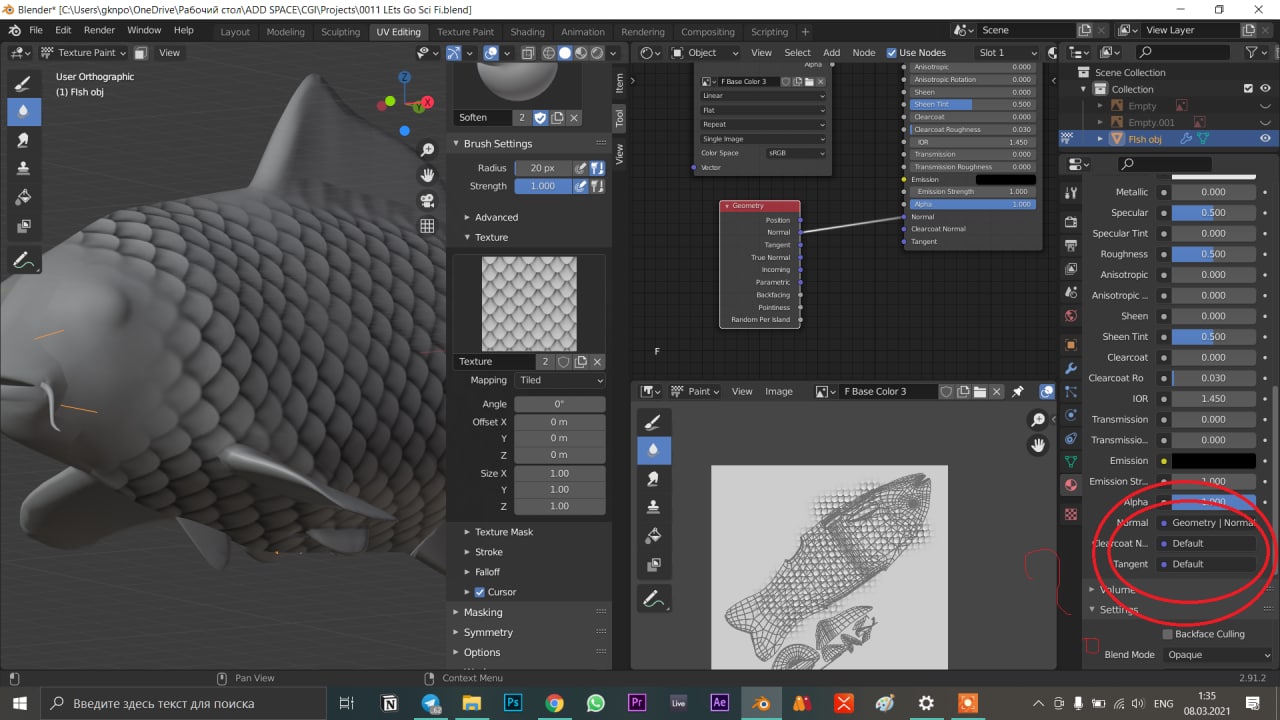
Task: Open the Texture checker properties tab
Action: coord(1071,514)
